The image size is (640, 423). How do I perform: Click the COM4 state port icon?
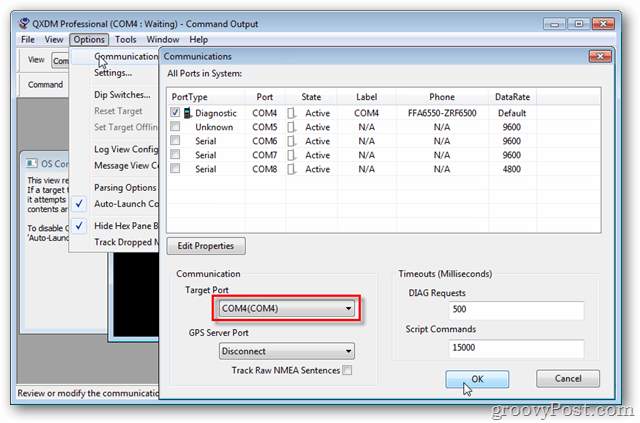click(291, 113)
